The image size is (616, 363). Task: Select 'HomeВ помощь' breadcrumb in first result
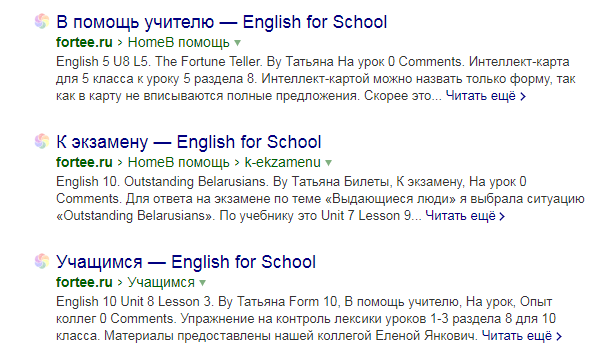click(x=179, y=42)
